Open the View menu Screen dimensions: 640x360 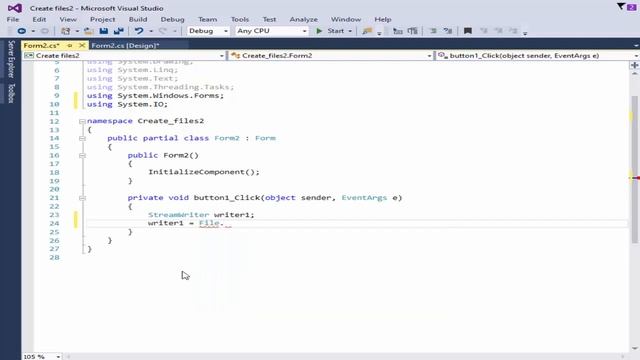pos(68,19)
